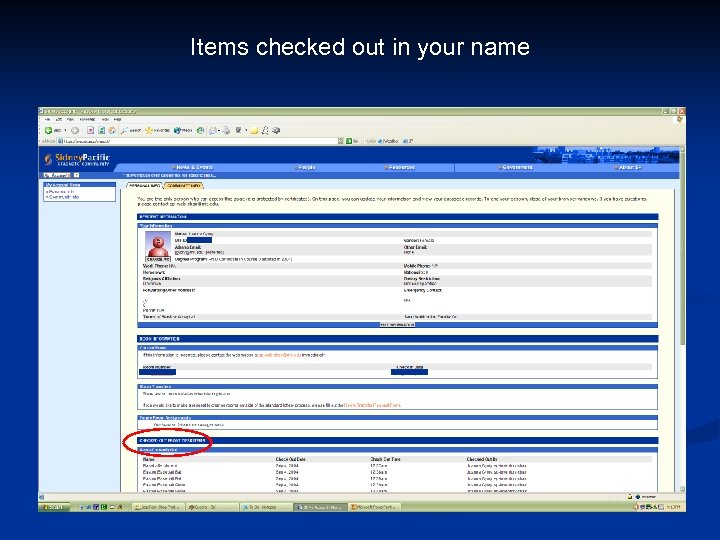The width and height of the screenshot is (720, 540).
Task: Open the View menu
Action: click(70, 119)
